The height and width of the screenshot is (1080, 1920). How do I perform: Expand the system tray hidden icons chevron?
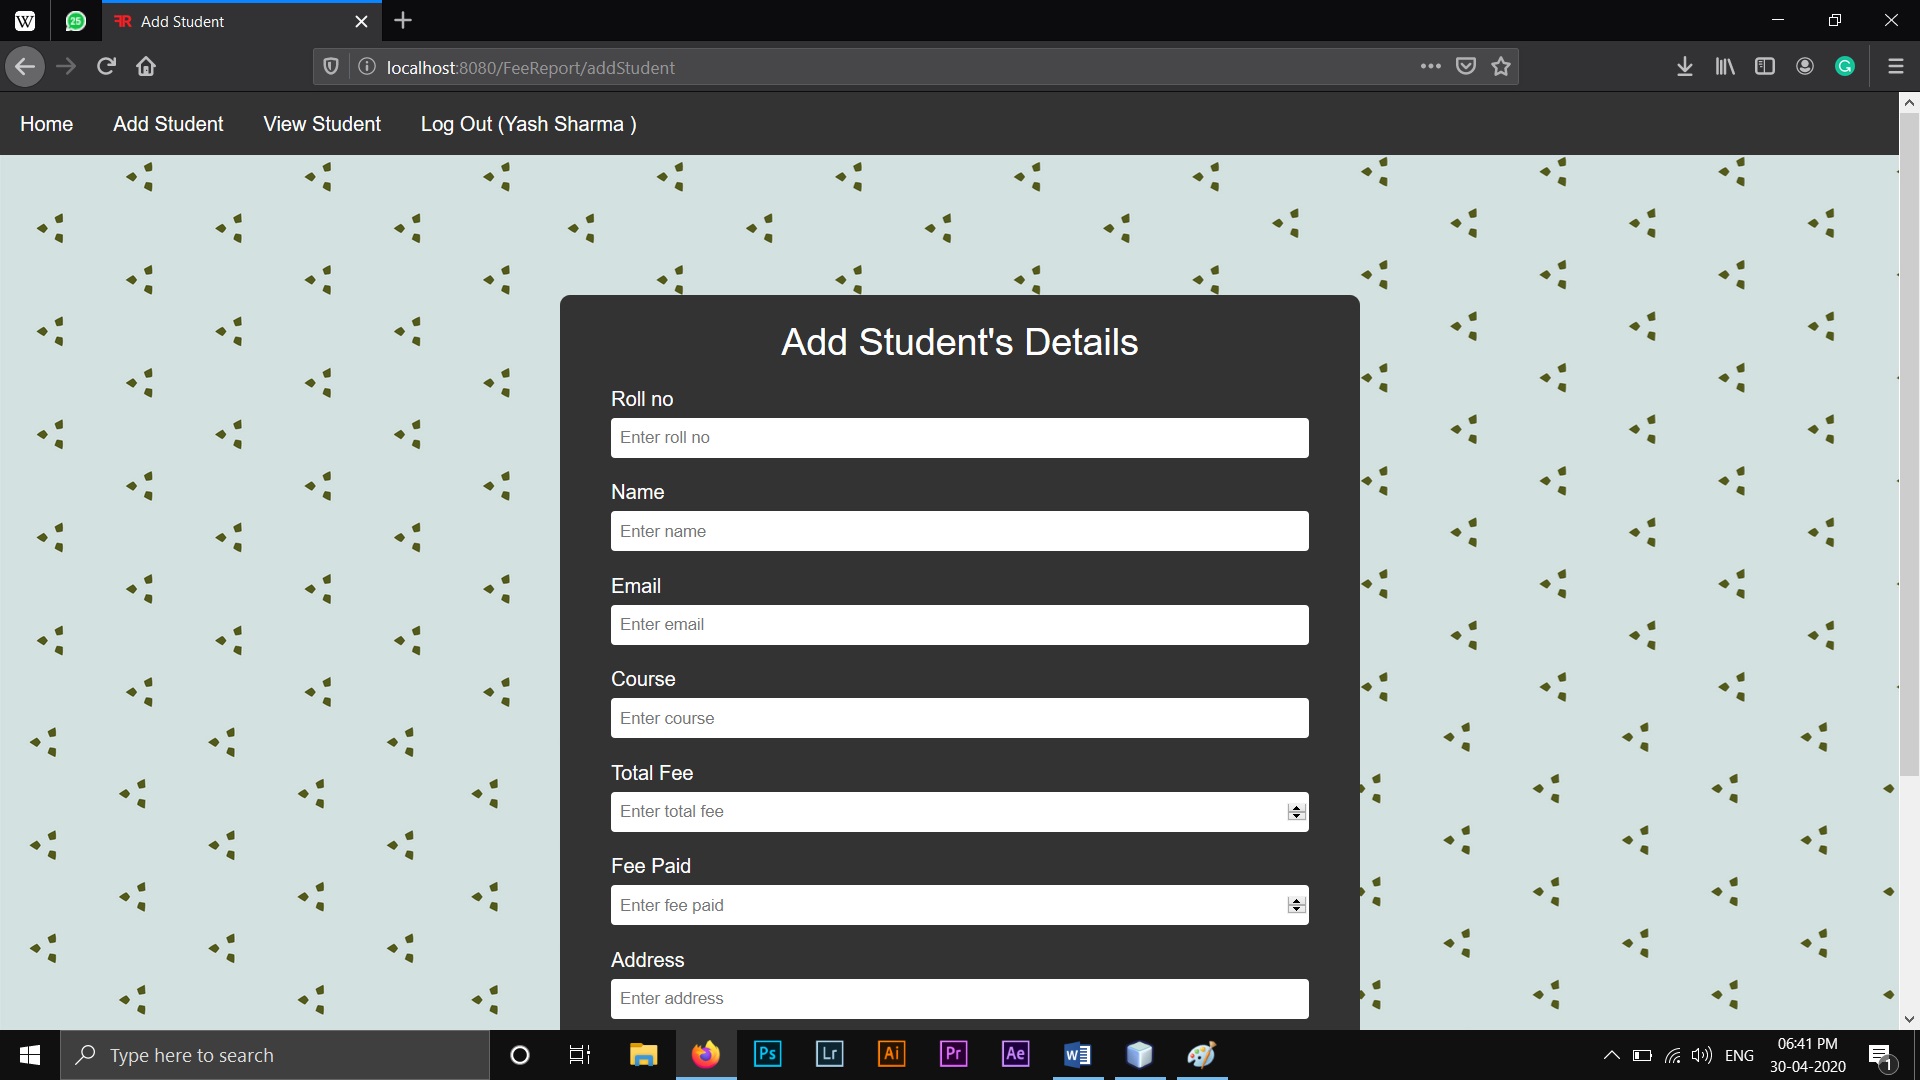[1611, 1055]
